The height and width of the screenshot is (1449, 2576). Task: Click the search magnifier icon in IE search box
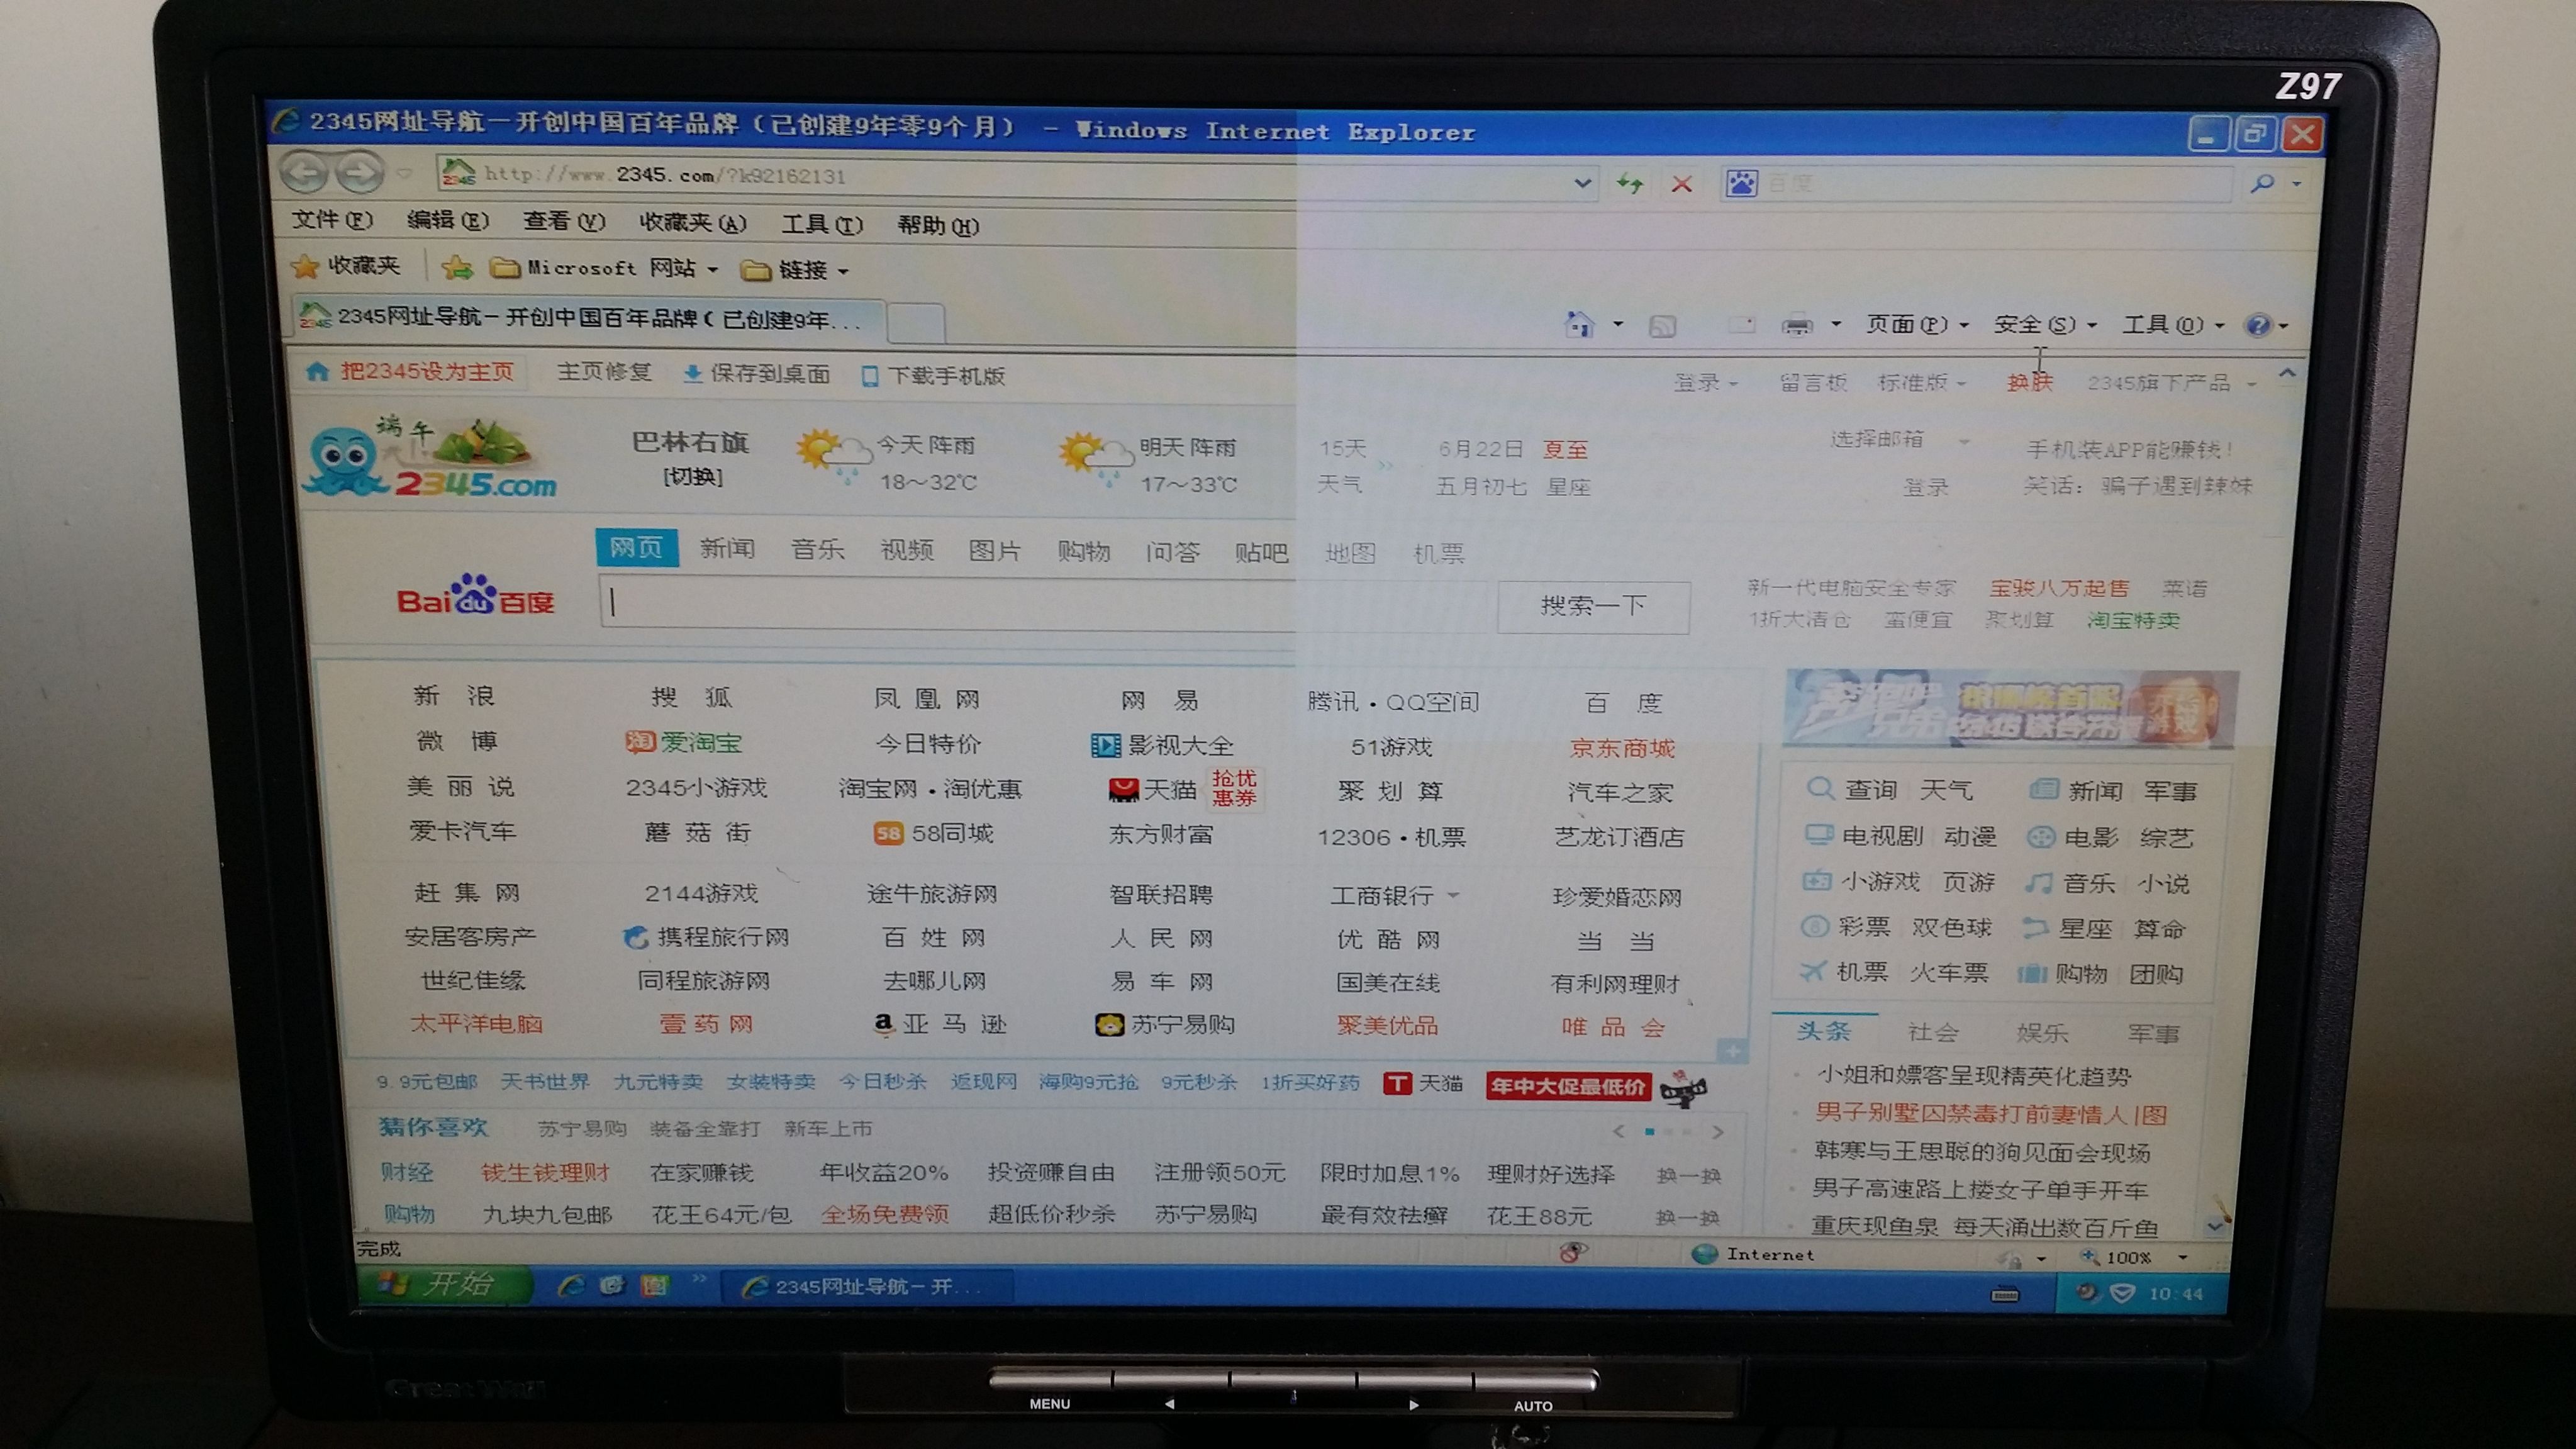tap(2262, 183)
